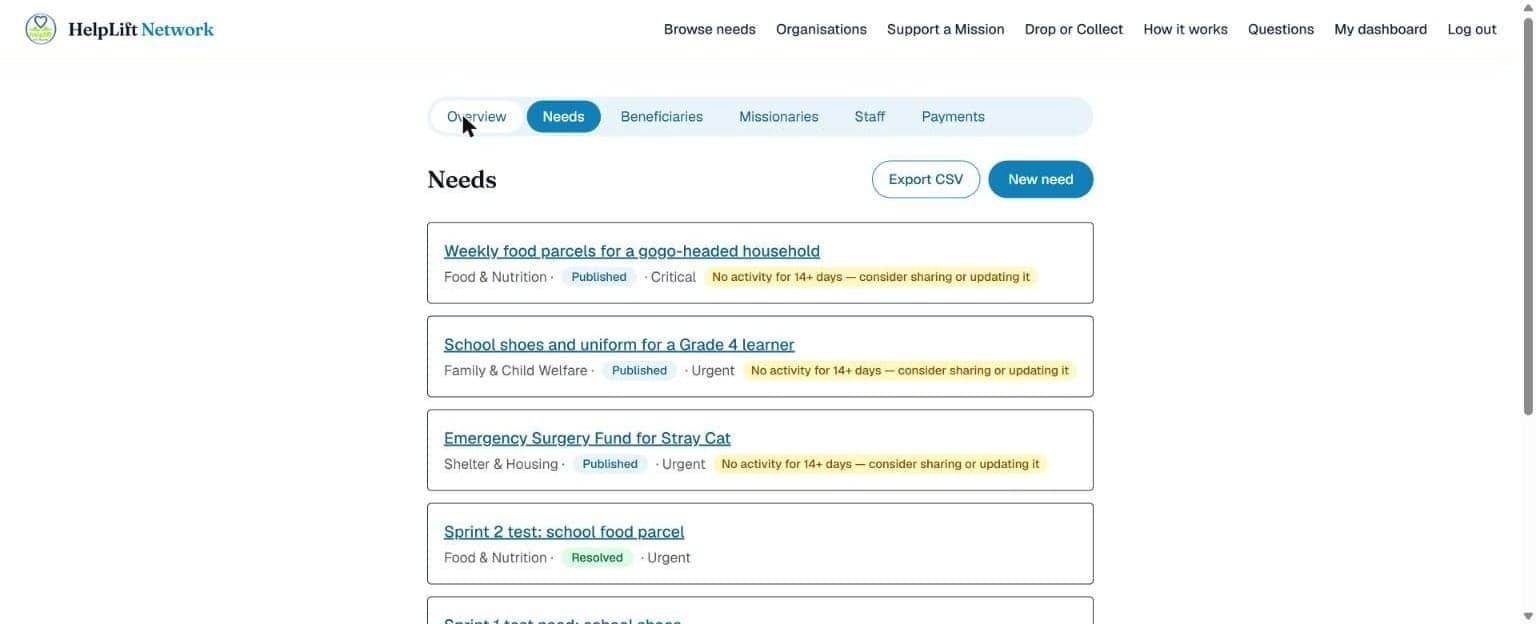Go to the Questions page
Viewport: 1536px width, 624px height.
1281,29
